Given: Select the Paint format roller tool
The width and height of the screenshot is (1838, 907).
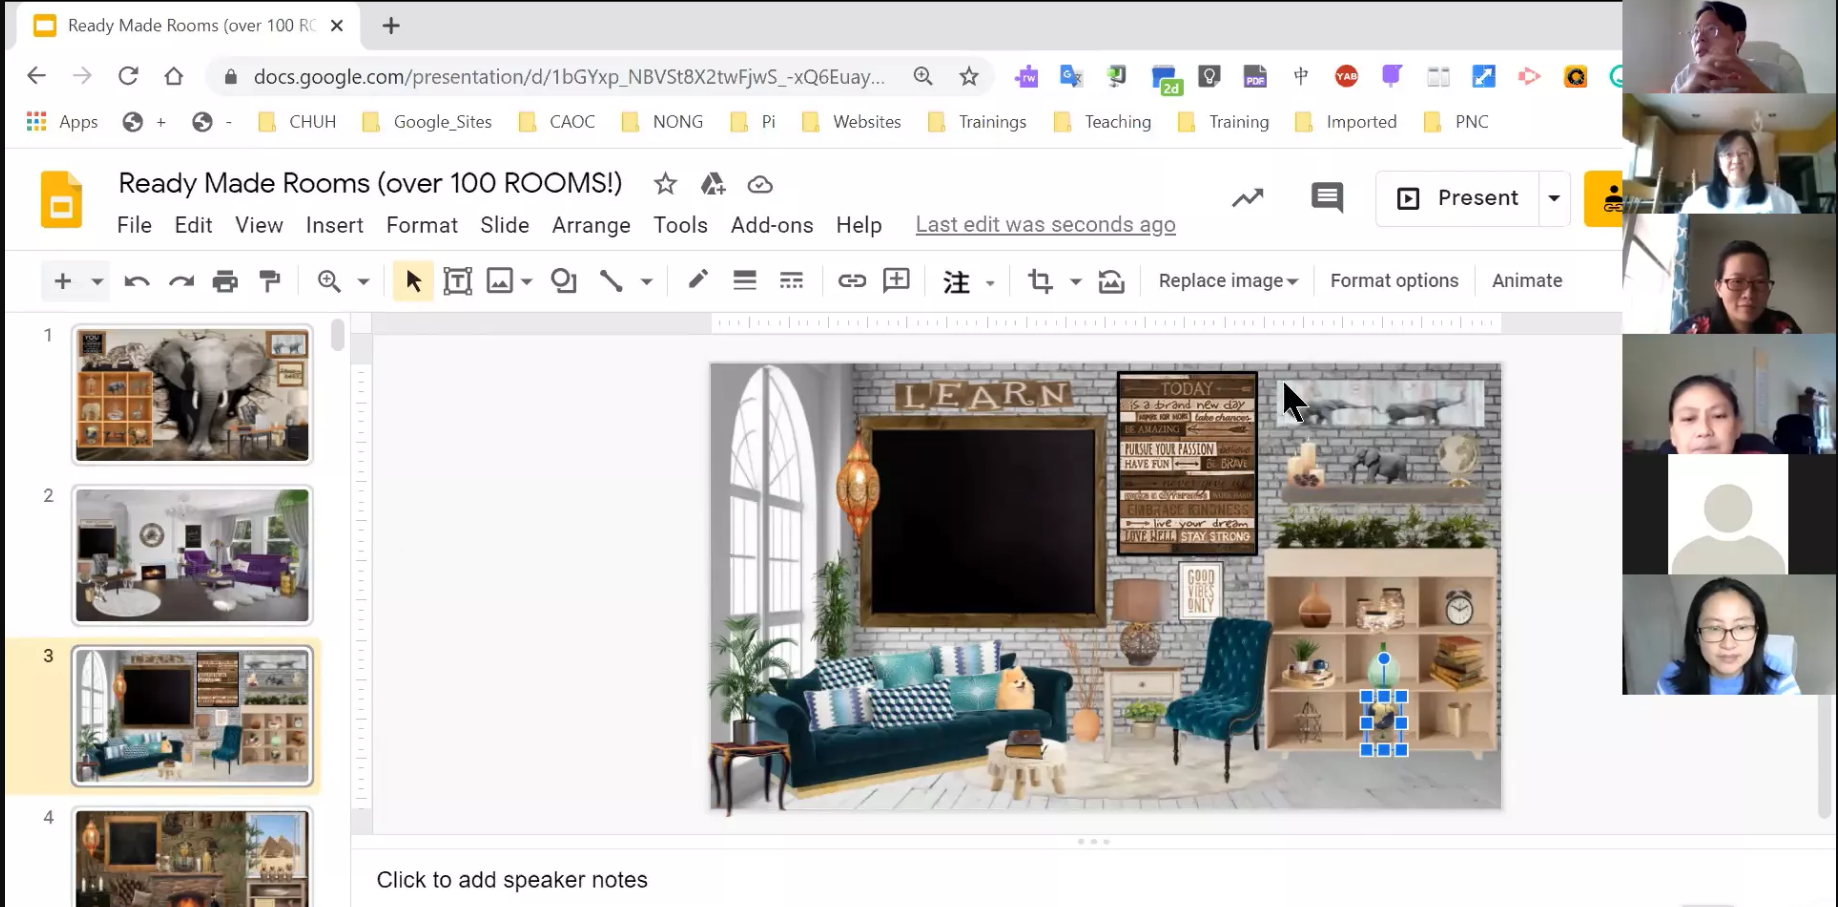Looking at the screenshot, I should point(270,282).
